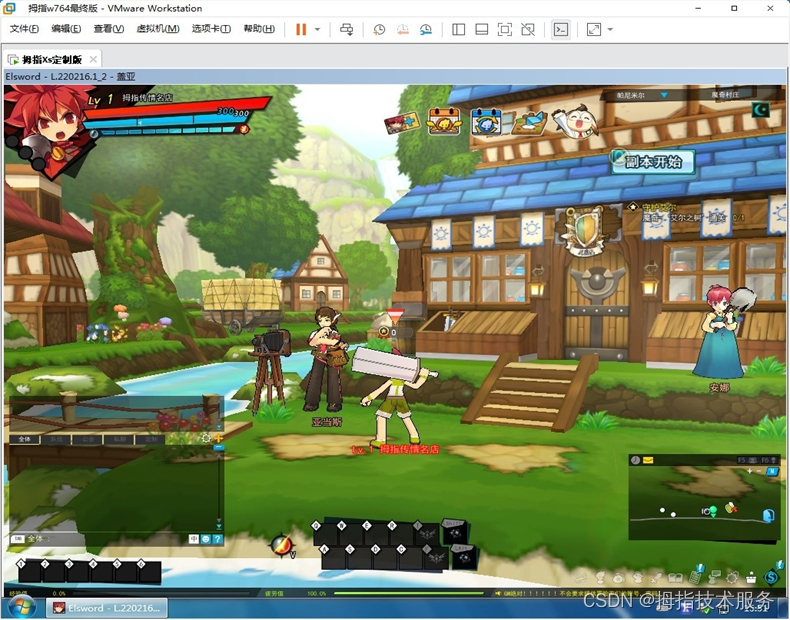
Task: Revert the VM to its previous snapshot
Action: (x=403, y=29)
